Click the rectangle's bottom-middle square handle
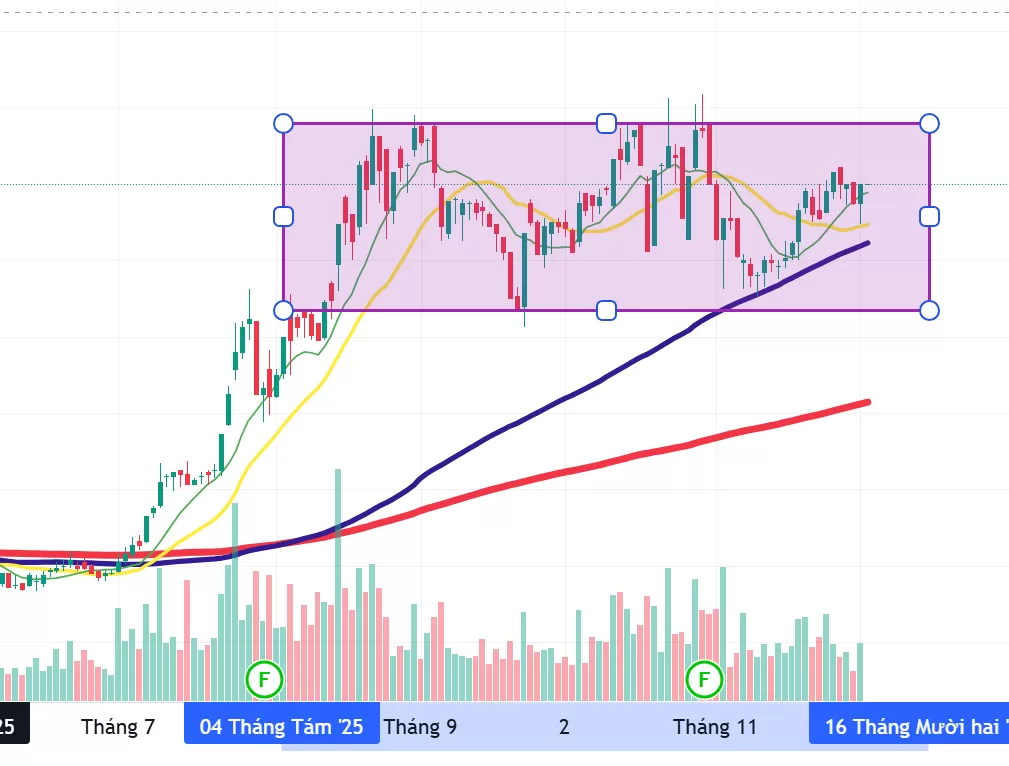Screen dimensions: 1009x766 tap(606, 310)
